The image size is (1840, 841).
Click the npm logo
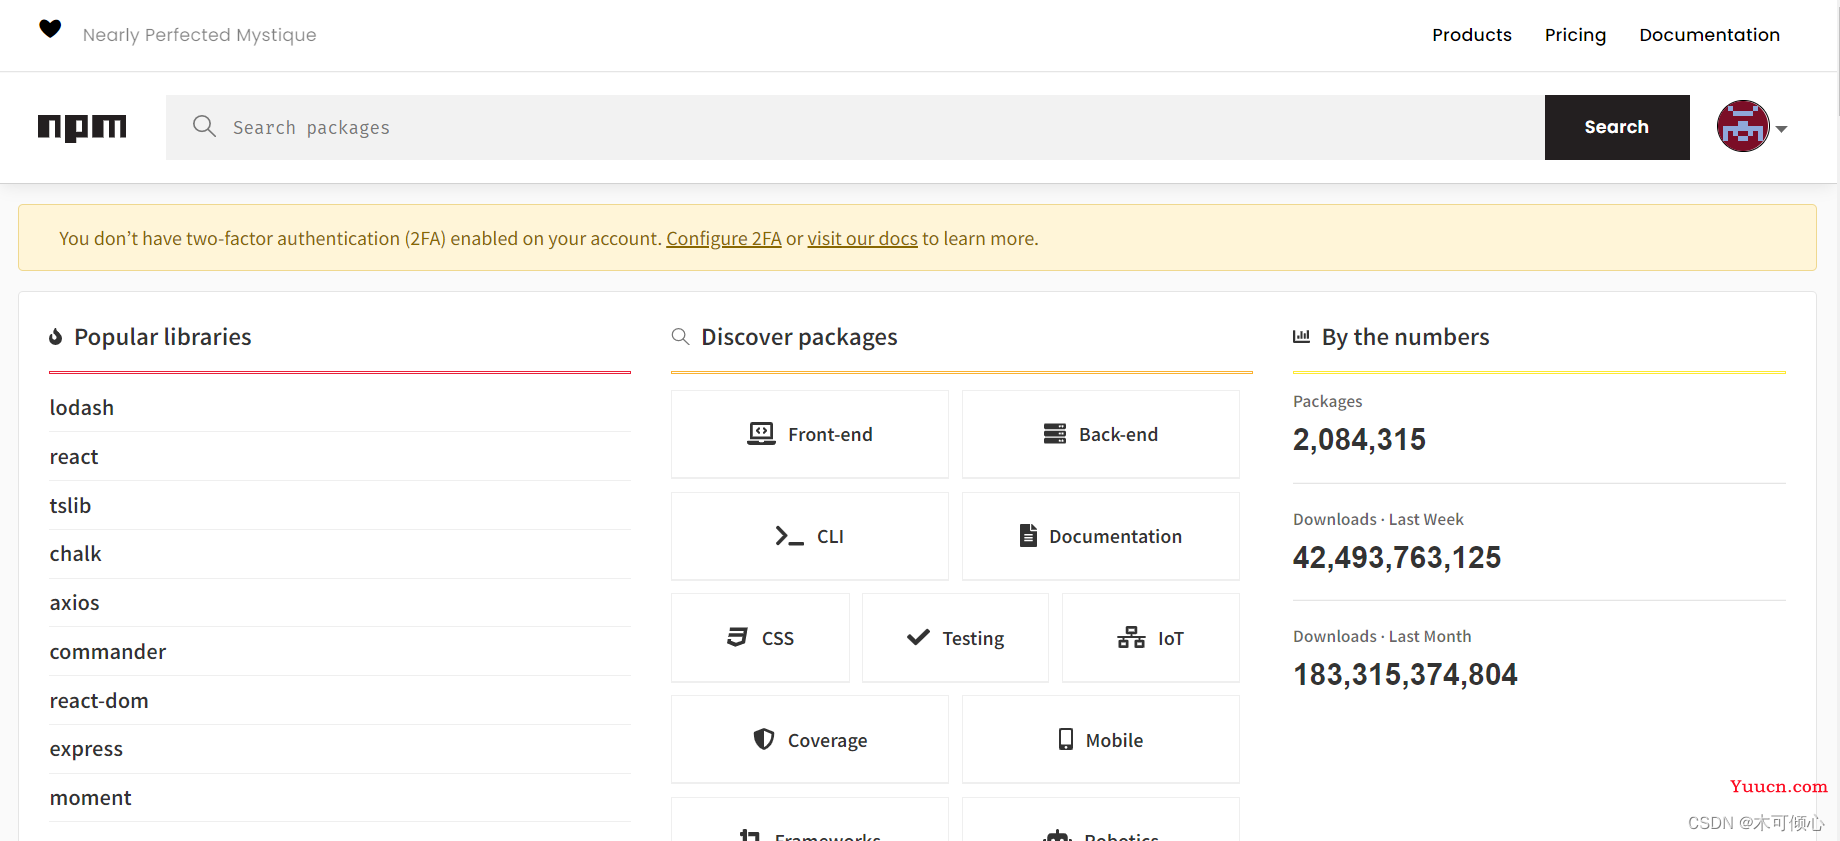82,127
